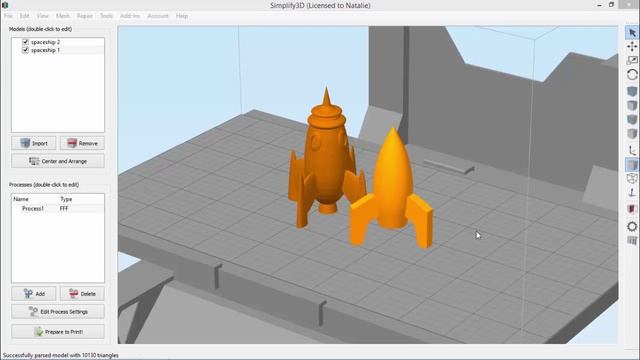The width and height of the screenshot is (640, 360).
Task: Activate the scale models tool
Action: click(x=632, y=60)
